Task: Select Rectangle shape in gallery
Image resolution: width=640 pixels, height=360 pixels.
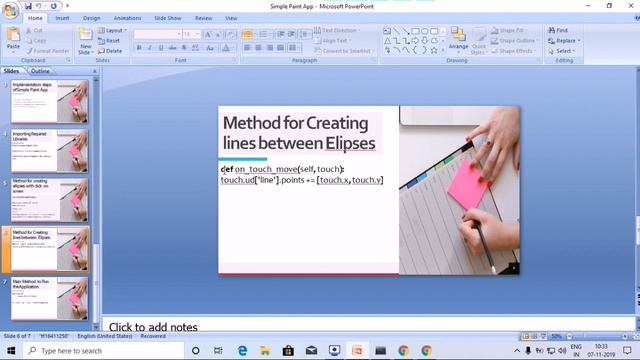Action: pos(416,31)
